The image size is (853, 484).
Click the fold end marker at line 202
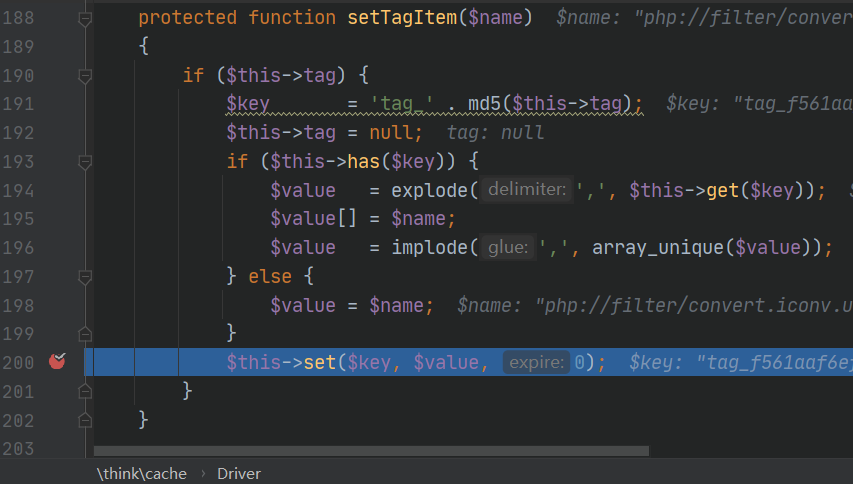click(x=85, y=420)
